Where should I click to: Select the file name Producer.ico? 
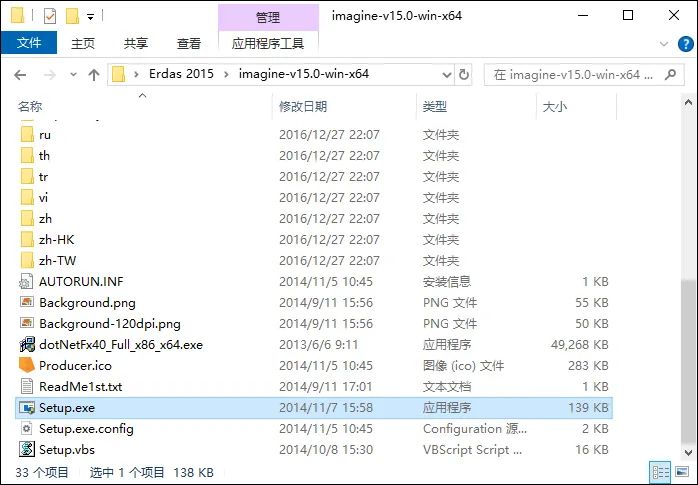[x=75, y=365]
